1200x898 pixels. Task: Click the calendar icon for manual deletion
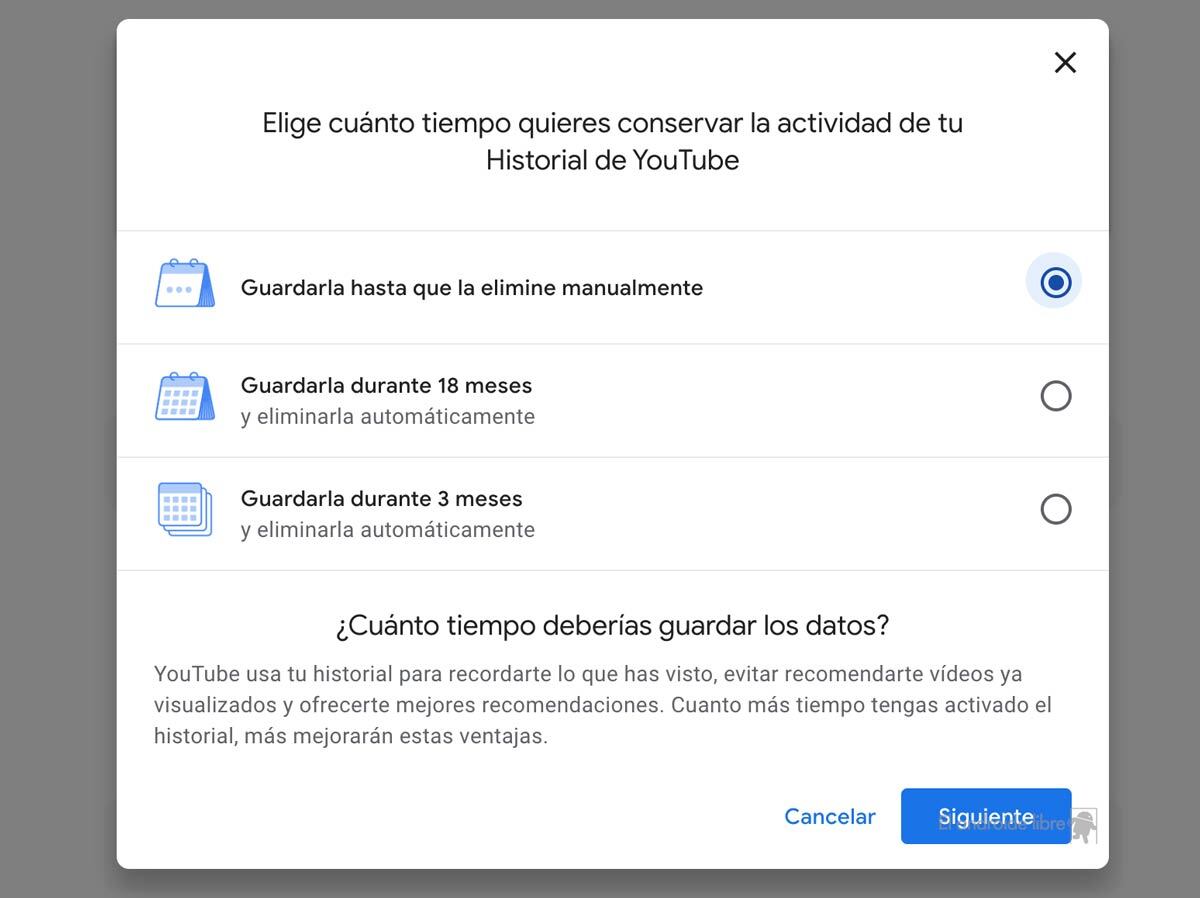pyautogui.click(x=184, y=284)
